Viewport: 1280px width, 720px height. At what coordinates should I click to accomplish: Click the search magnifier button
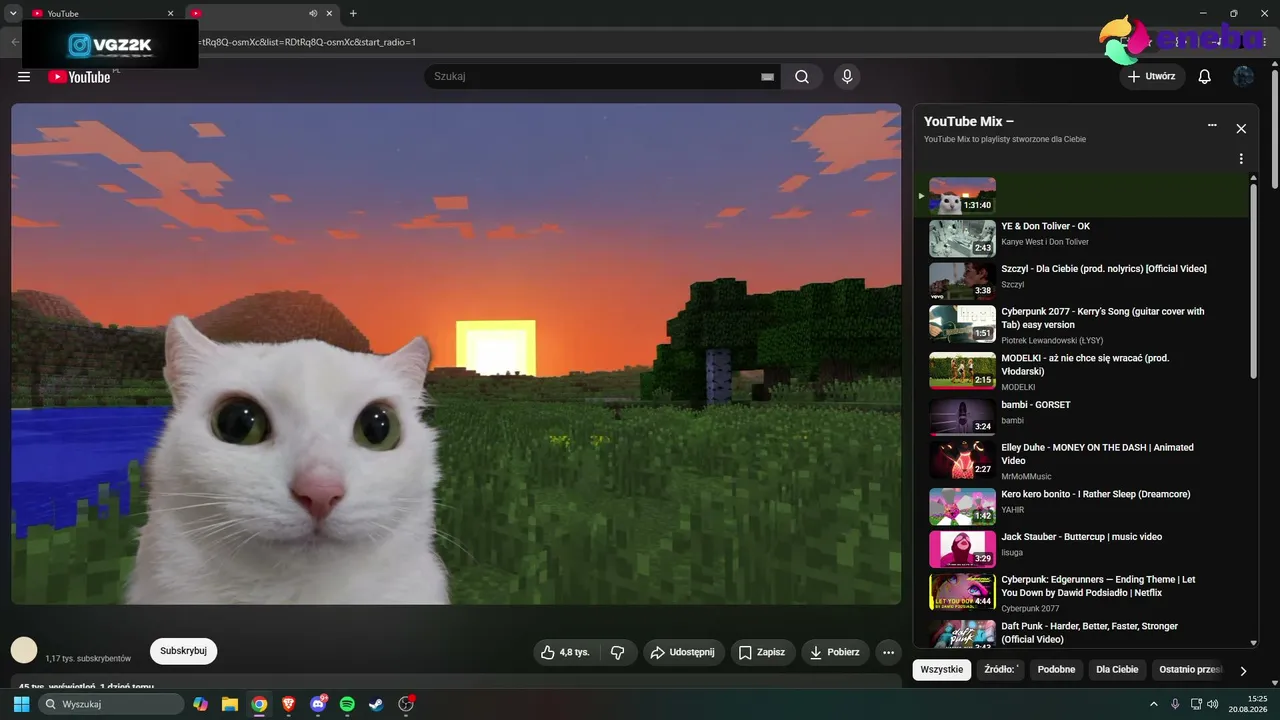point(802,77)
